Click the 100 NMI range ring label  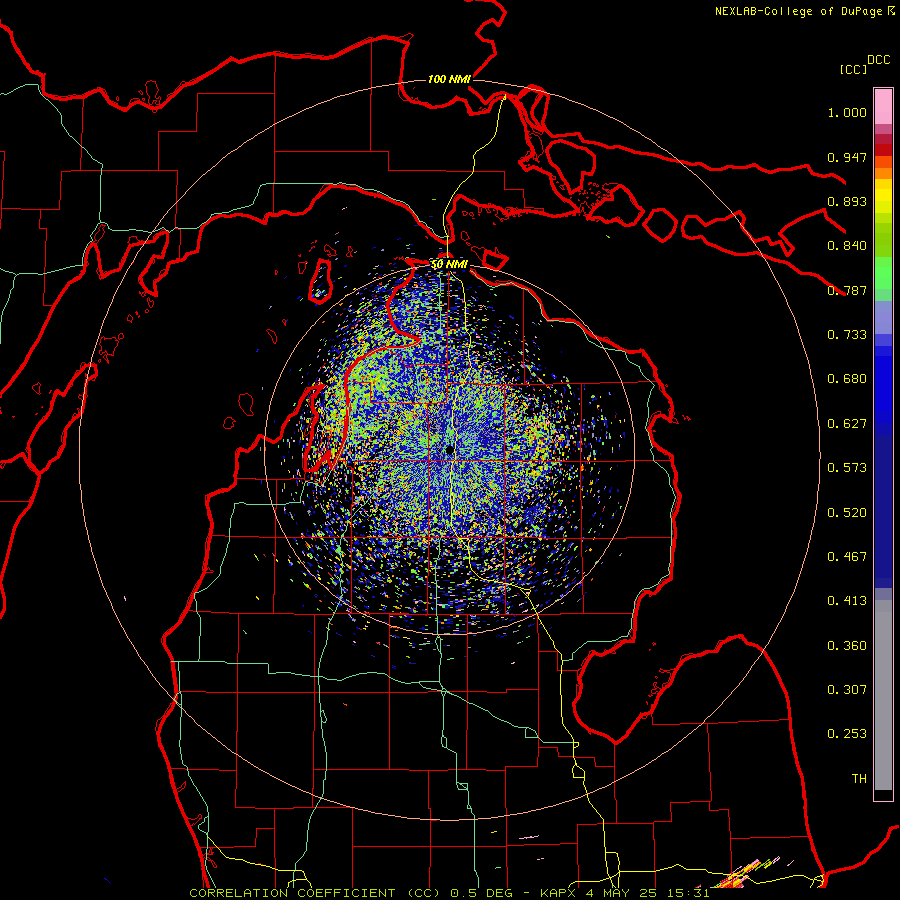click(x=449, y=79)
